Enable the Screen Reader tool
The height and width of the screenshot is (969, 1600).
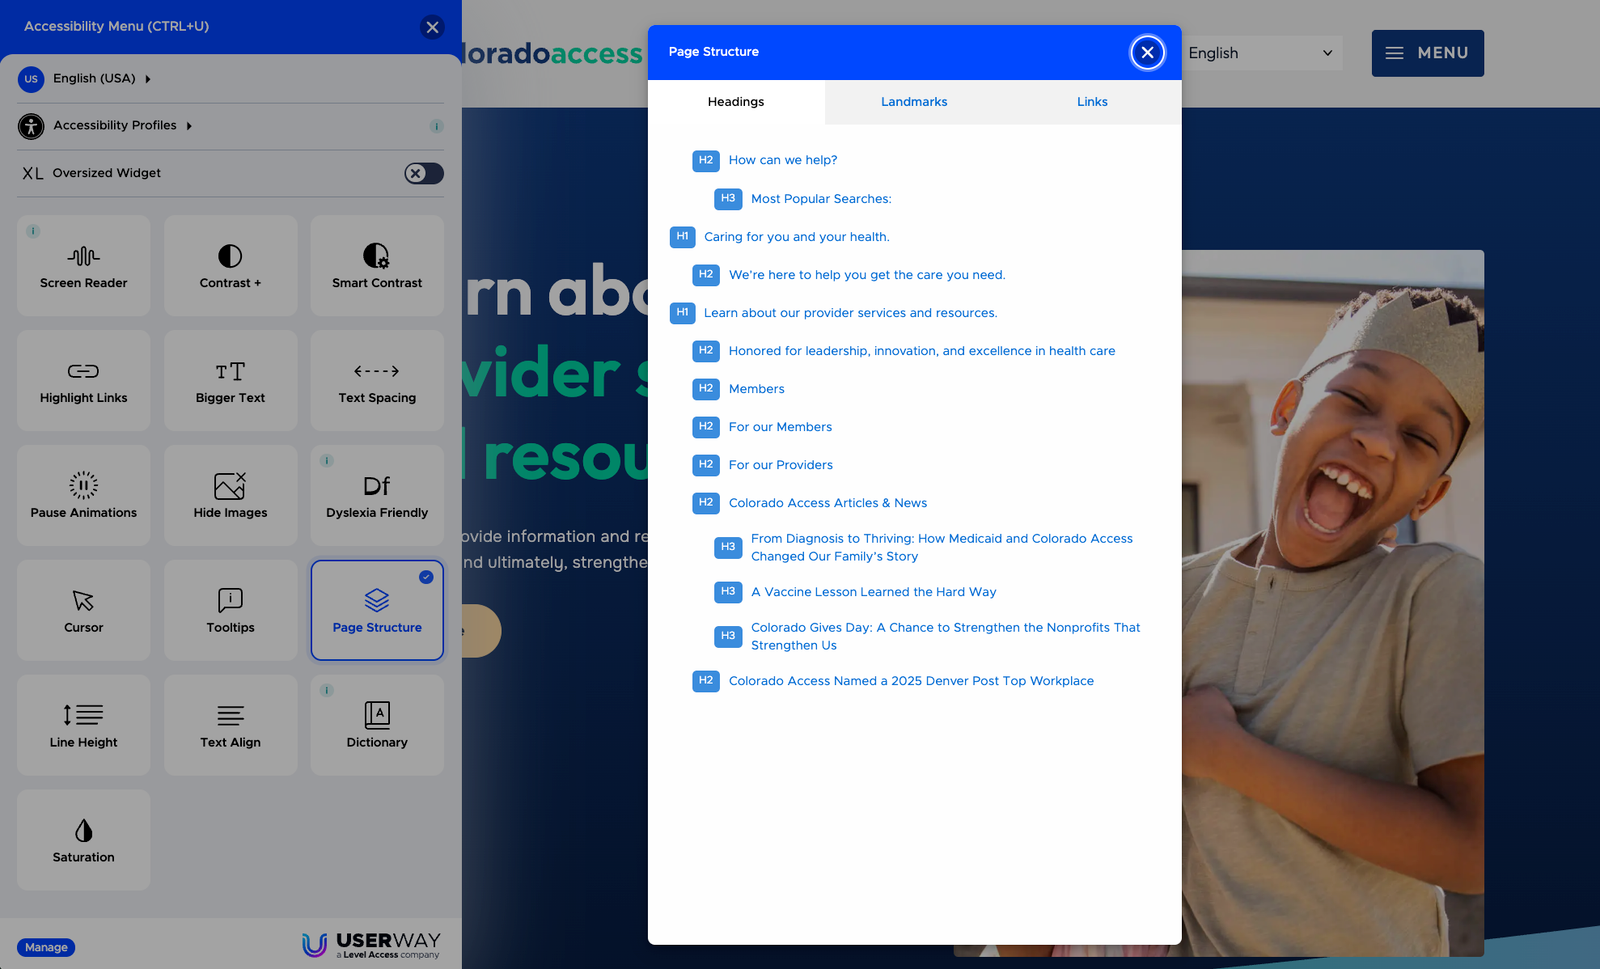(x=84, y=266)
